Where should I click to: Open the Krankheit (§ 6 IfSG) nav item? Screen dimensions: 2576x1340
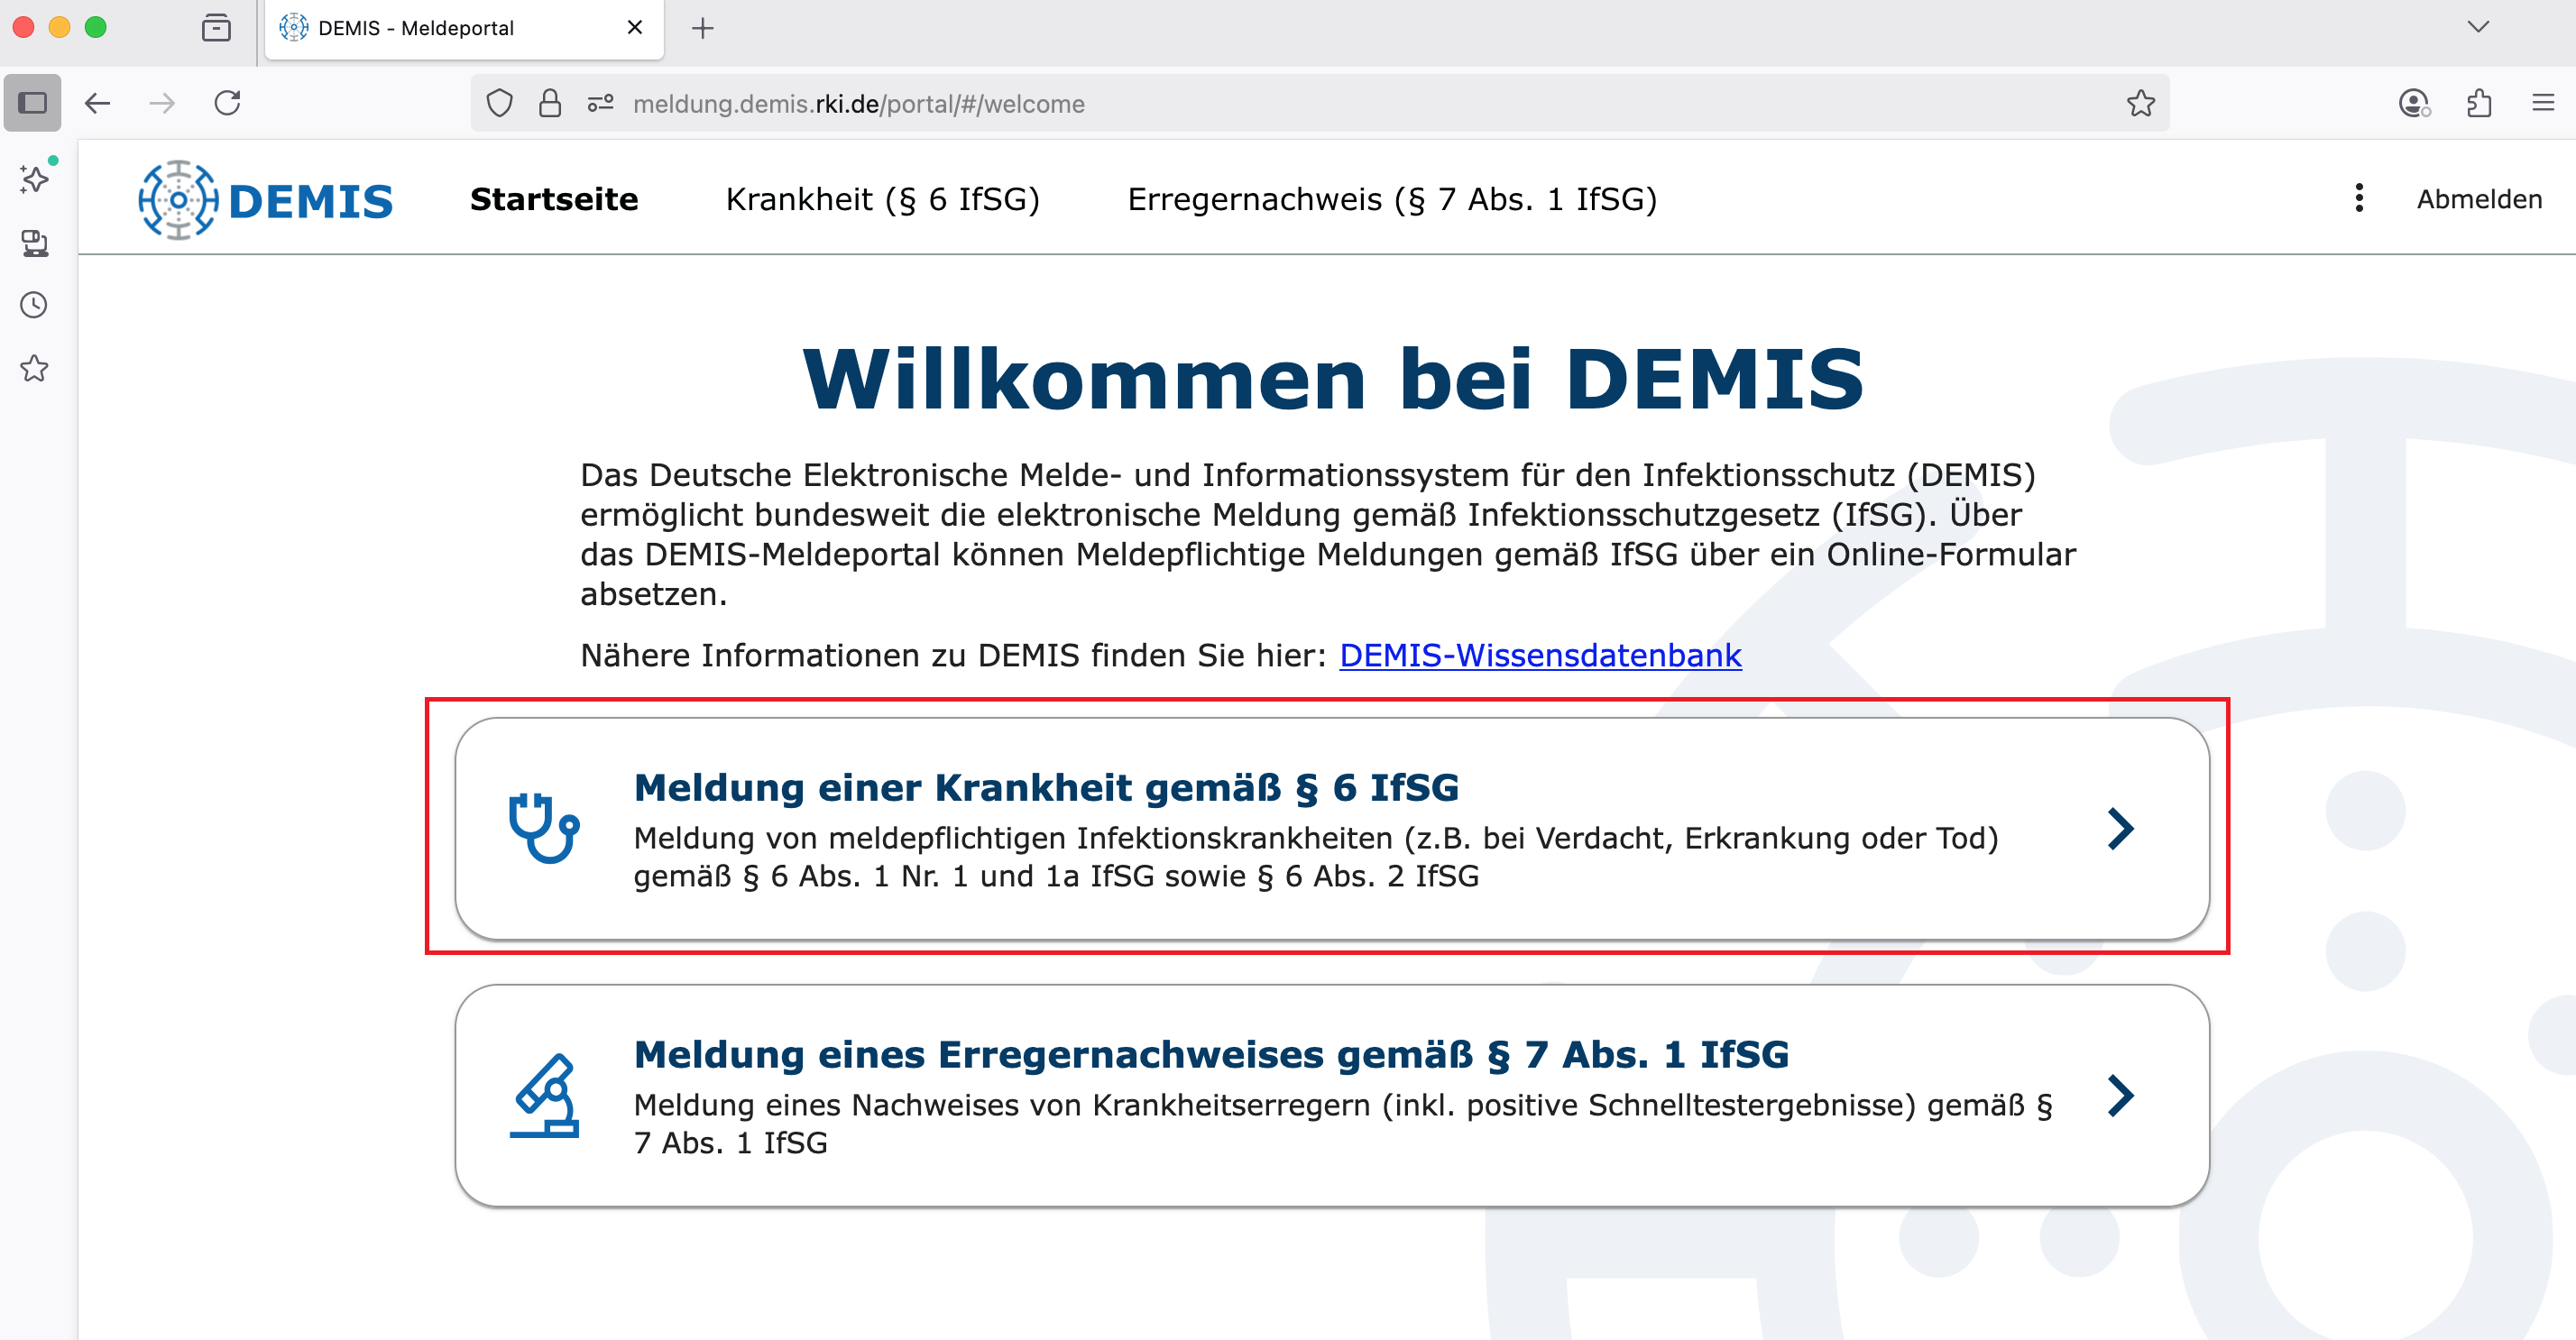(x=882, y=200)
